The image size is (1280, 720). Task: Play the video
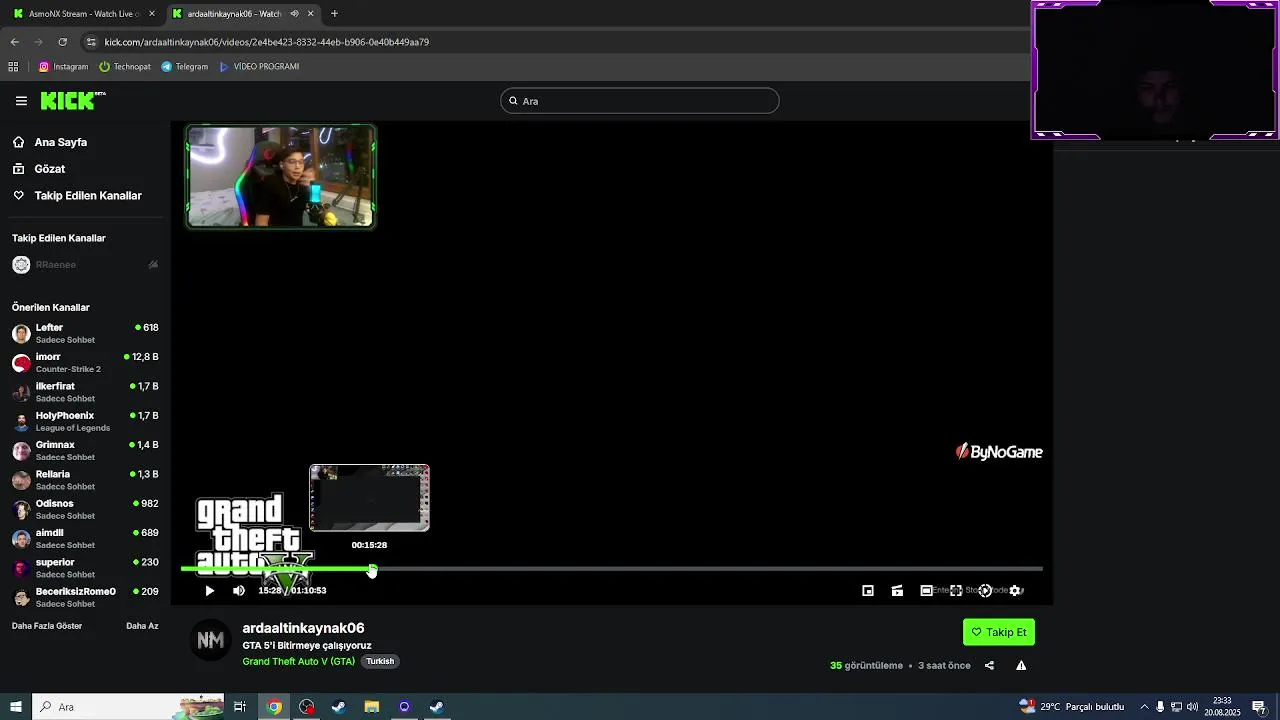click(209, 591)
